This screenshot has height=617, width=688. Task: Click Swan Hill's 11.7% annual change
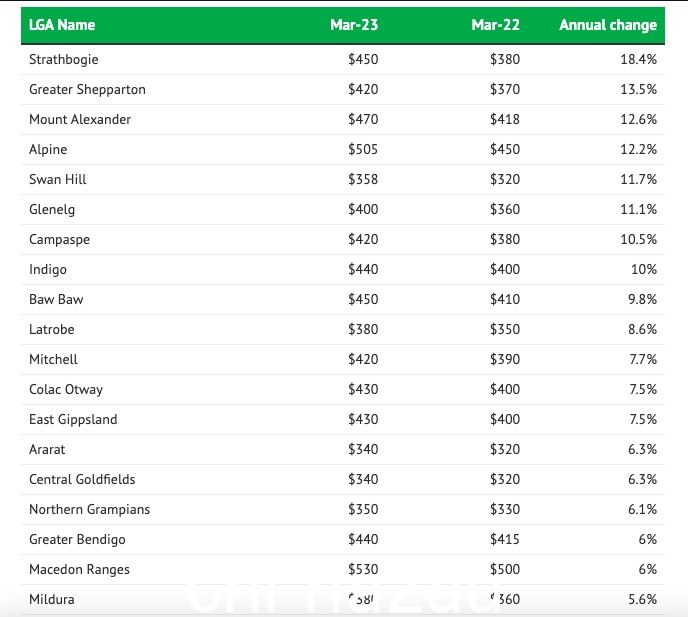638,179
